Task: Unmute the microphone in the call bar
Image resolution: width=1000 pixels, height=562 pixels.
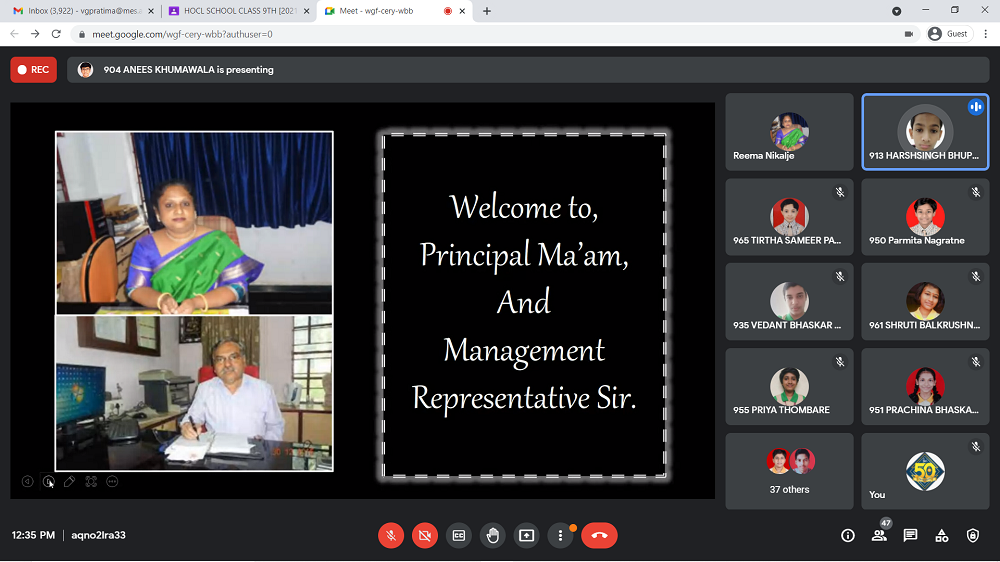Action: (x=391, y=536)
